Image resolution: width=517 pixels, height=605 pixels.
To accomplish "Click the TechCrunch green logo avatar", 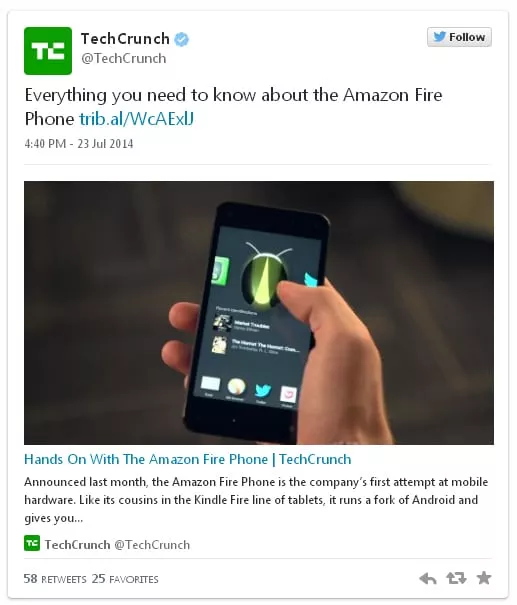I will coord(48,51).
